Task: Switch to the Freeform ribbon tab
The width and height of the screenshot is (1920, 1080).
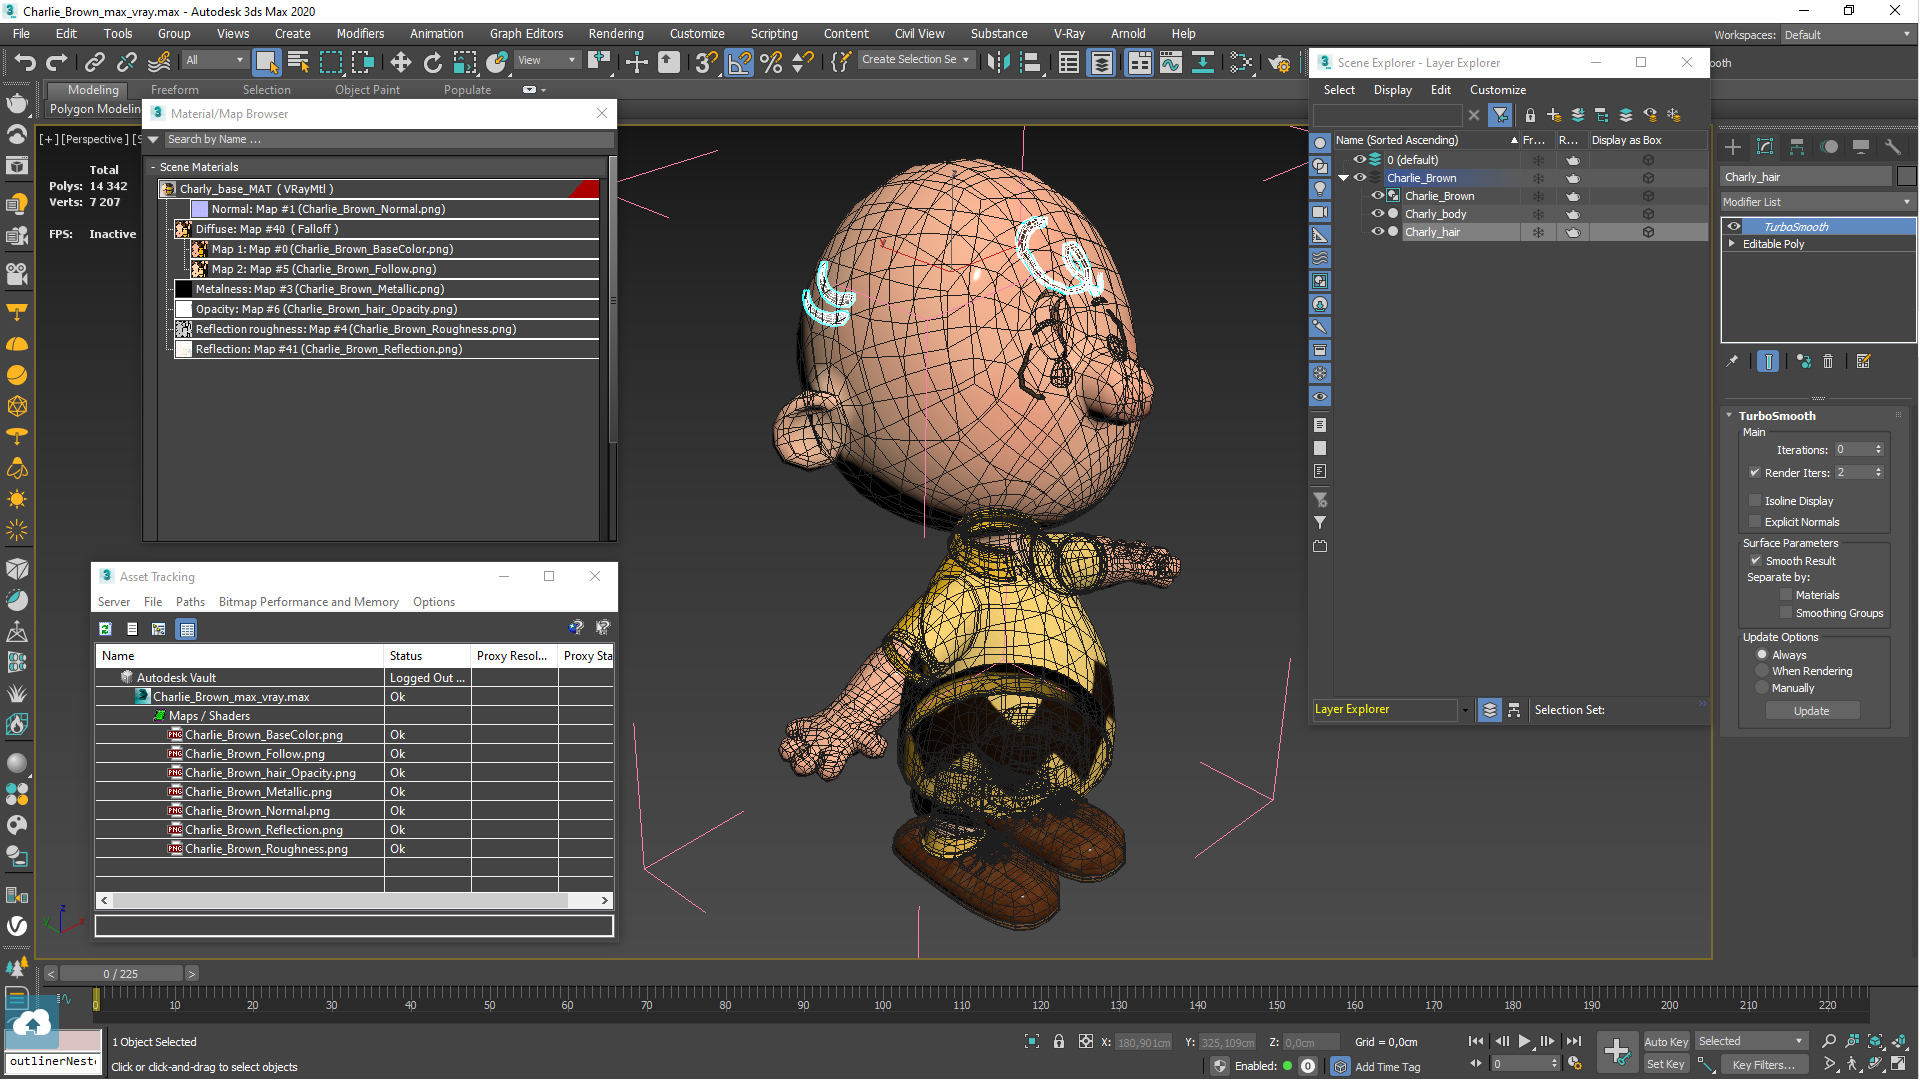Action: point(174,90)
